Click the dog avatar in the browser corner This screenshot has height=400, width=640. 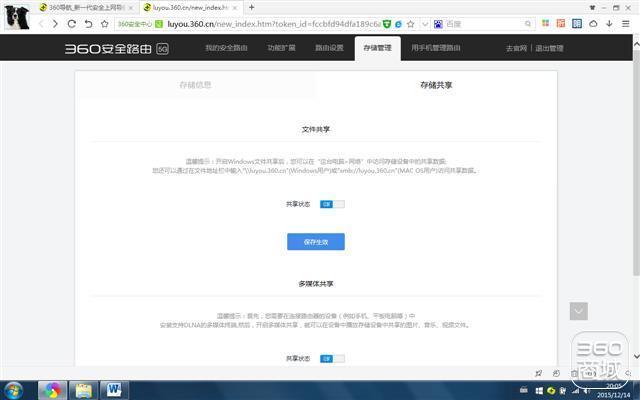pyautogui.click(x=17, y=17)
